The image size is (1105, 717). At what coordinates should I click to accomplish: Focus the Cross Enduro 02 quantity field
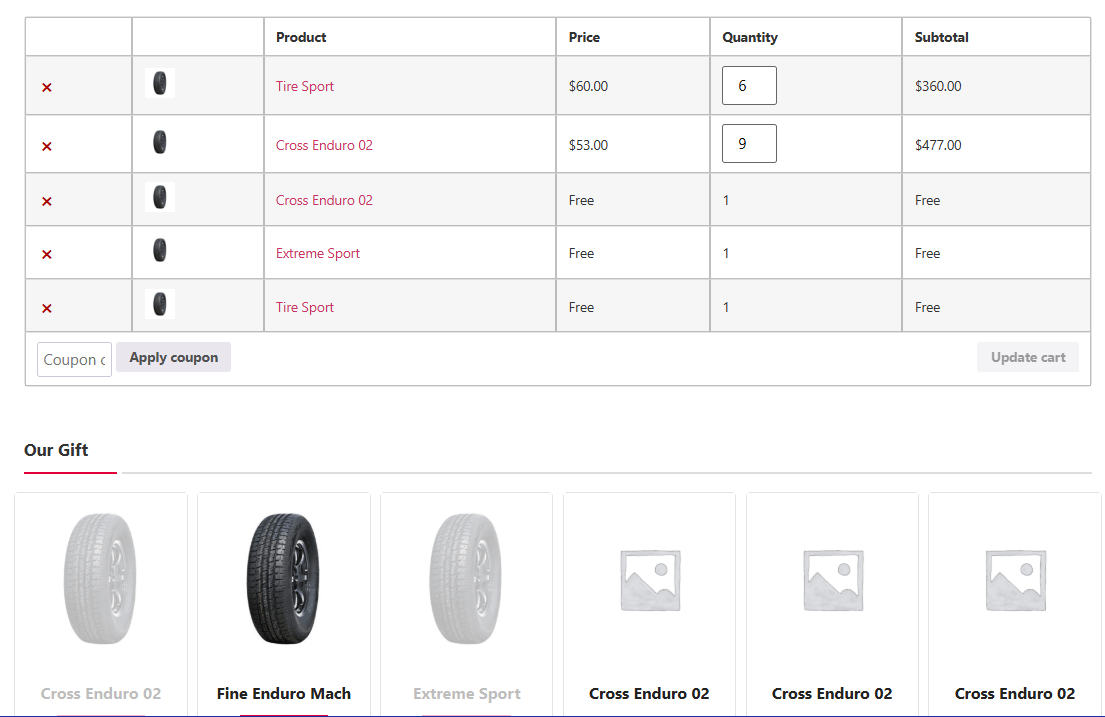(x=749, y=144)
